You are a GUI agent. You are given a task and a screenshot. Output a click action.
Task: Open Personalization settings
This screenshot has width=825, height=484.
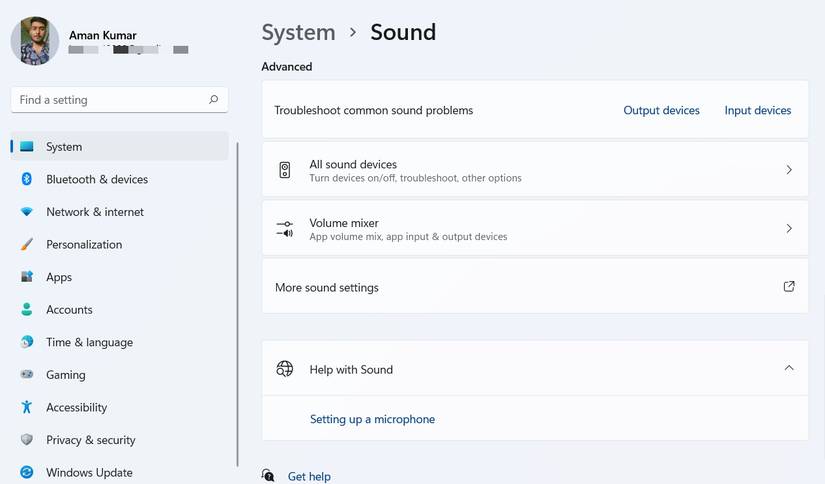(x=120, y=244)
